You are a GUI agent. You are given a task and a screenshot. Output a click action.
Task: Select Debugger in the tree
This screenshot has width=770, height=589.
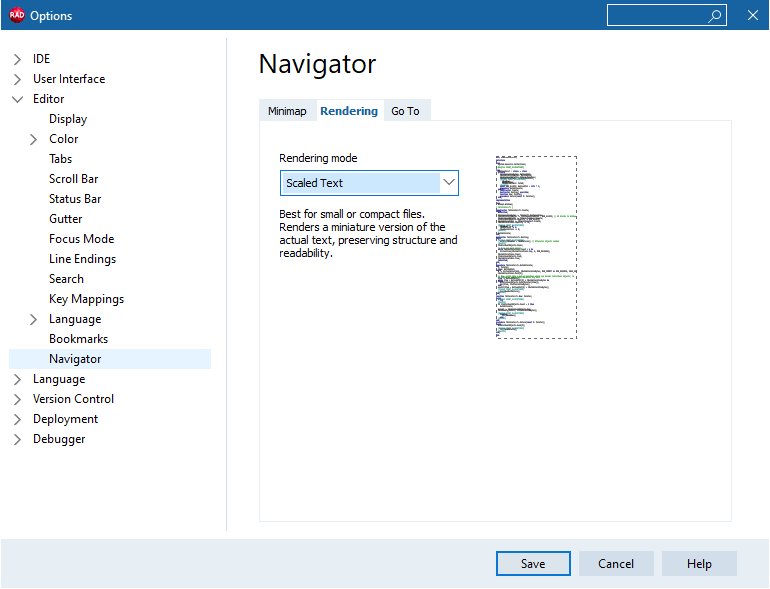(59, 439)
